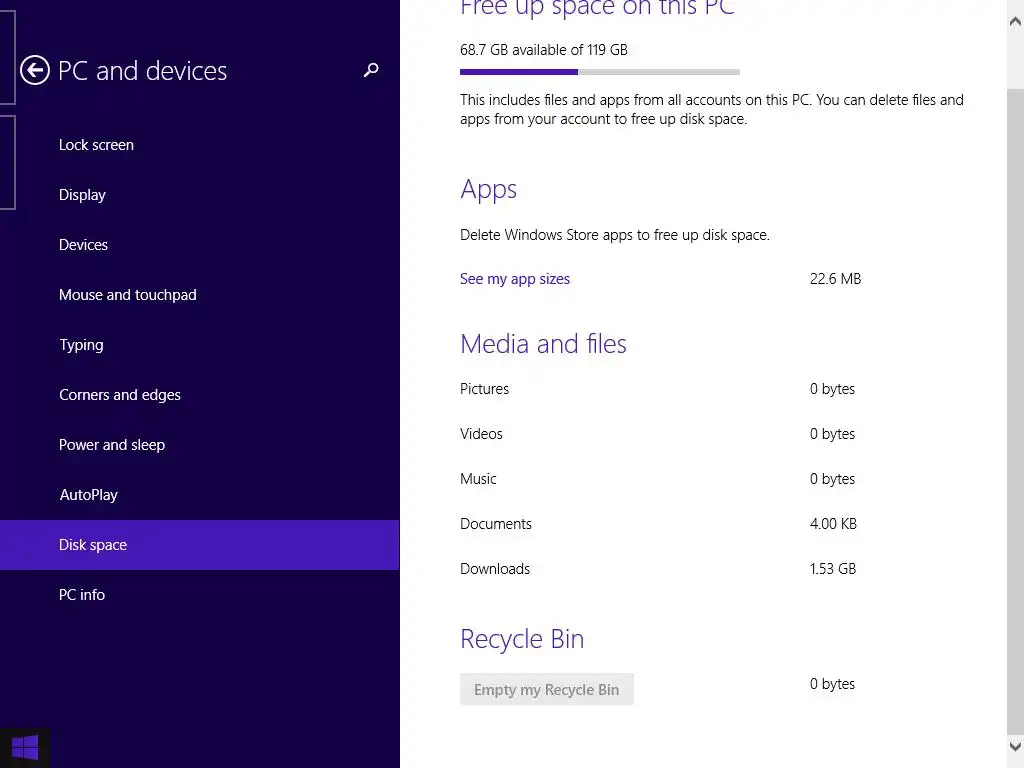Click the Empty my Recycle Bin button
This screenshot has width=1024, height=768.
tap(547, 689)
